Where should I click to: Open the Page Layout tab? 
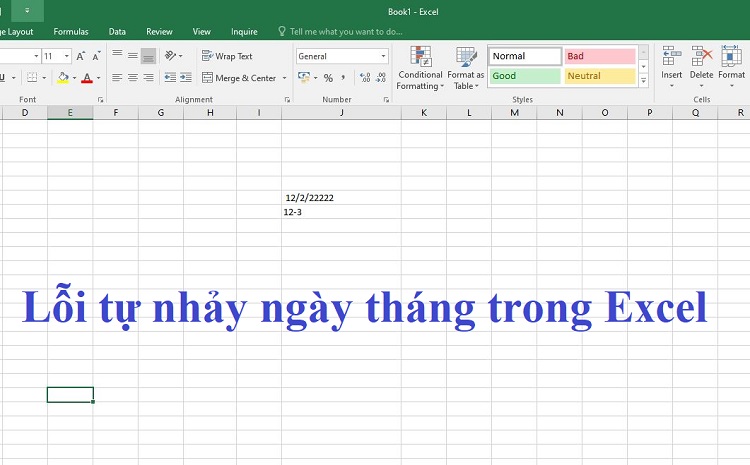(17, 32)
